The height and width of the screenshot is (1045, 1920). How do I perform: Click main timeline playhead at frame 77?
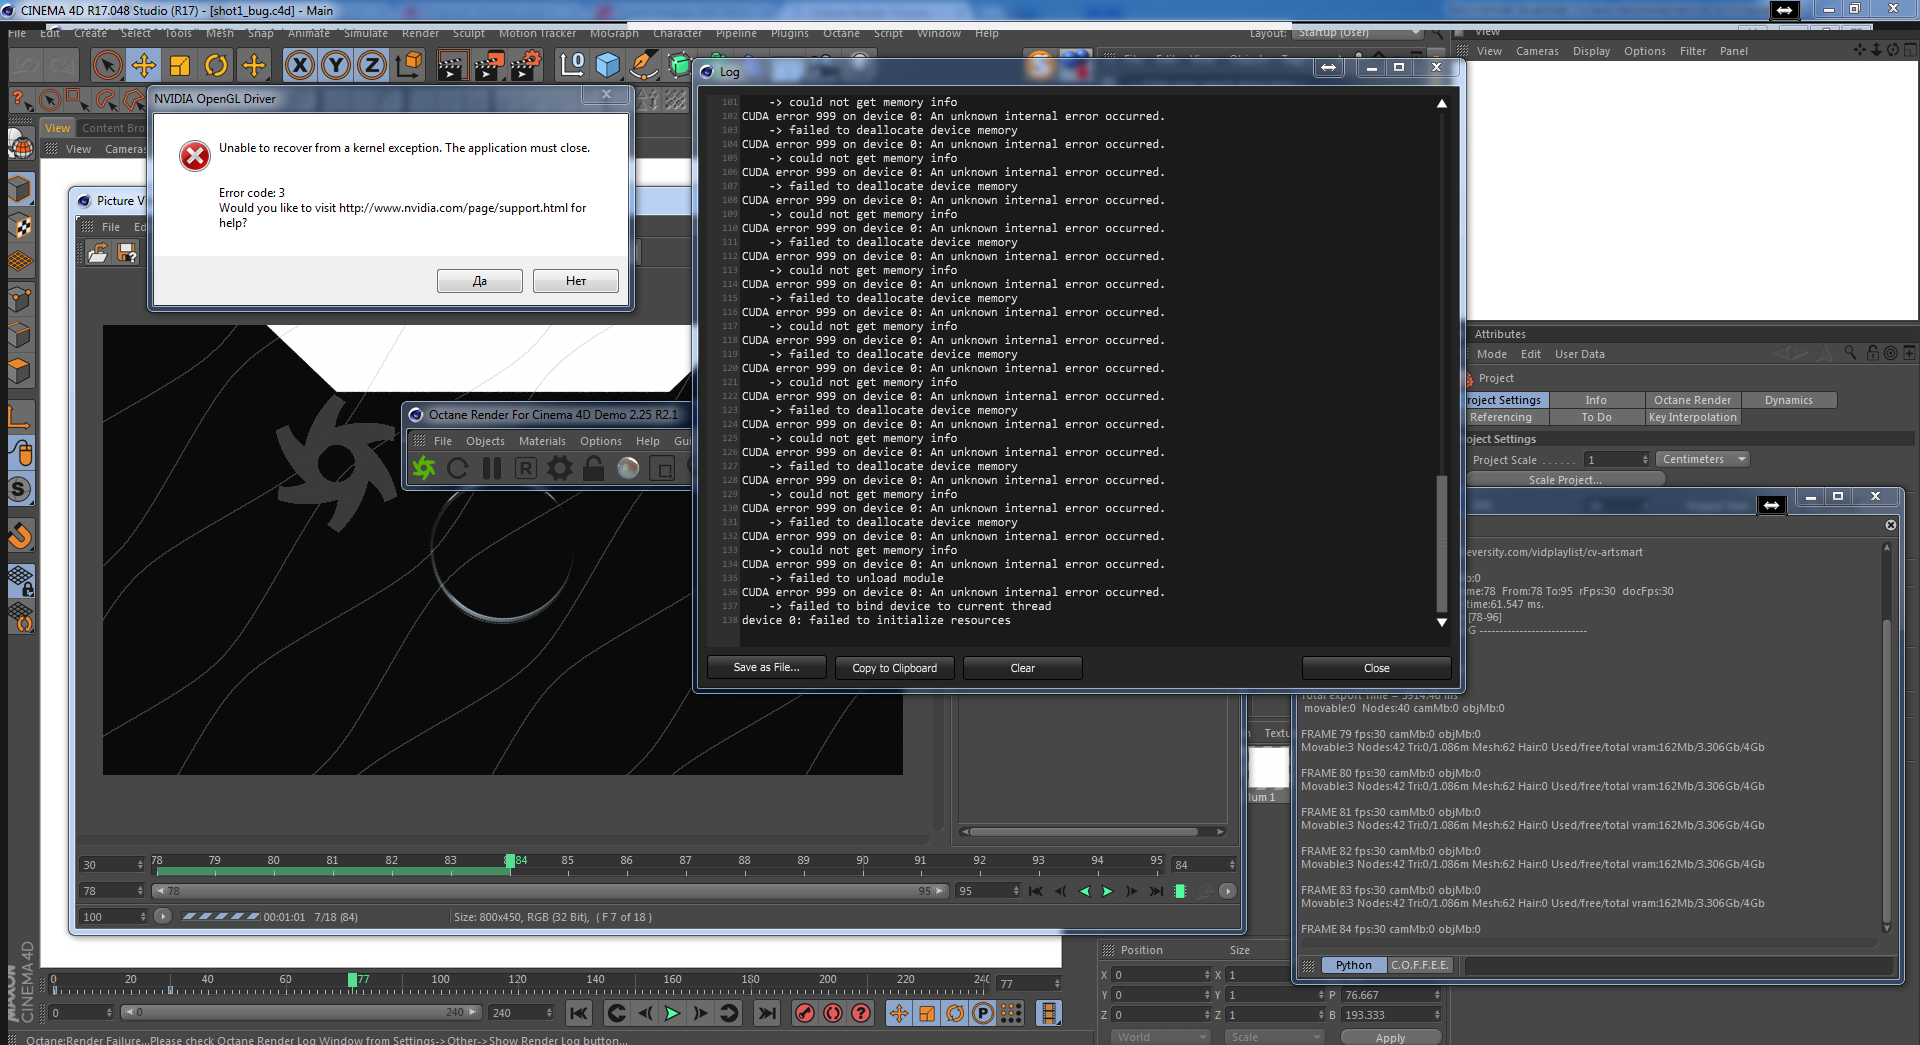pos(352,980)
